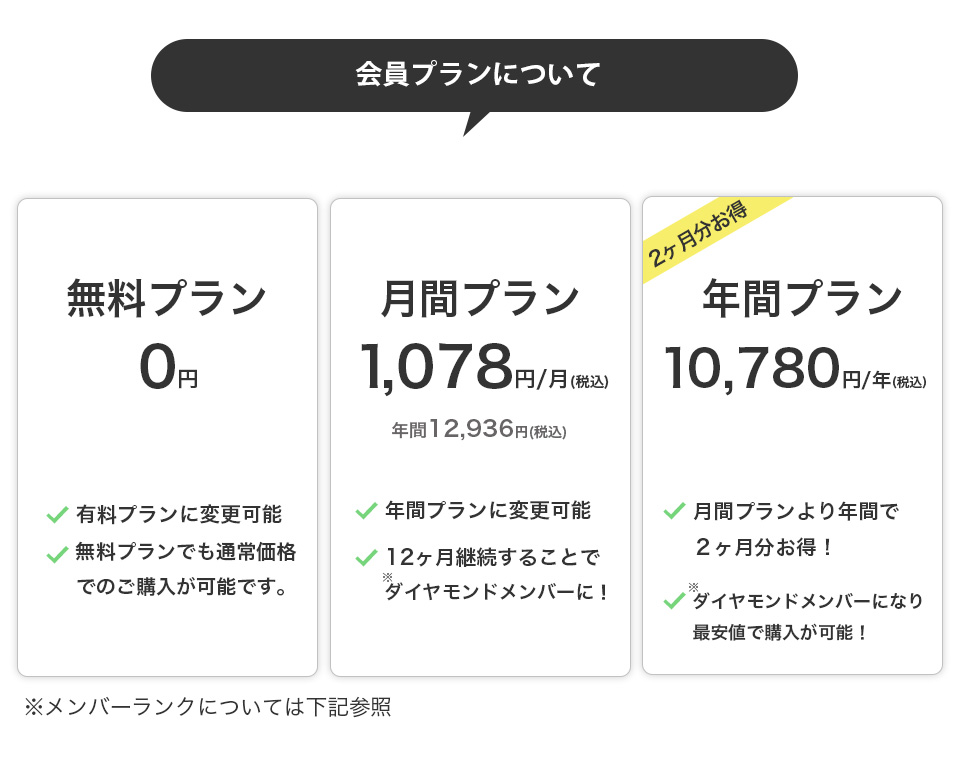Click the checkmark beside 月間プランより年間で
This screenshot has height=781, width=960.
click(x=674, y=511)
